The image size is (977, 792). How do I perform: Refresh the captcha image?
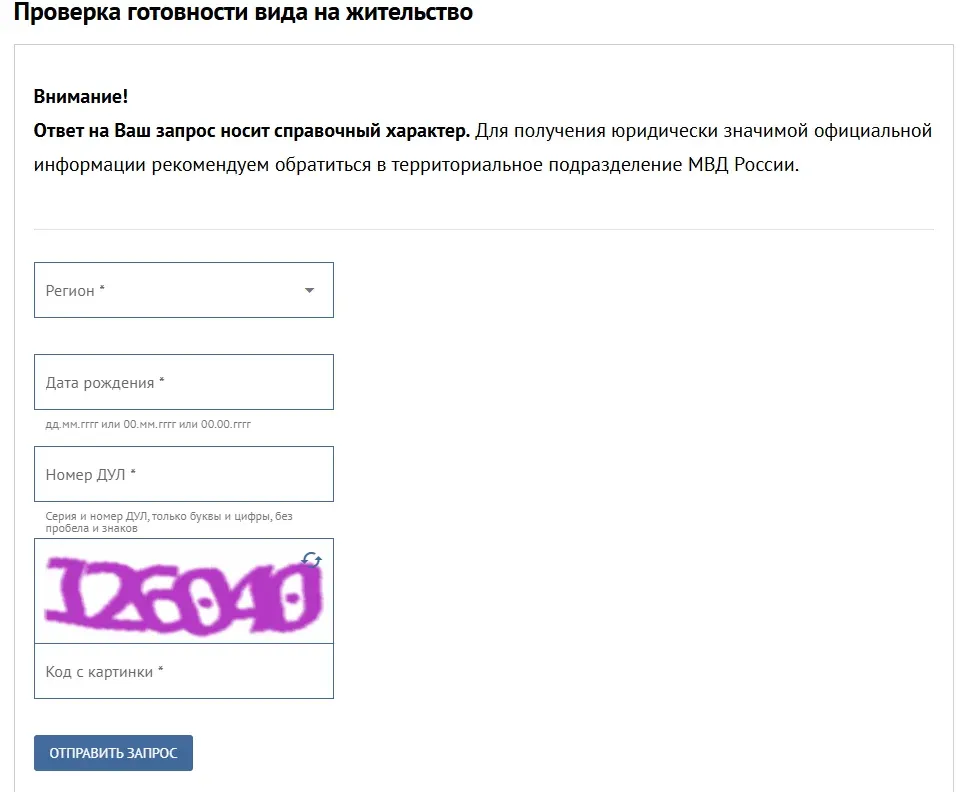click(312, 560)
